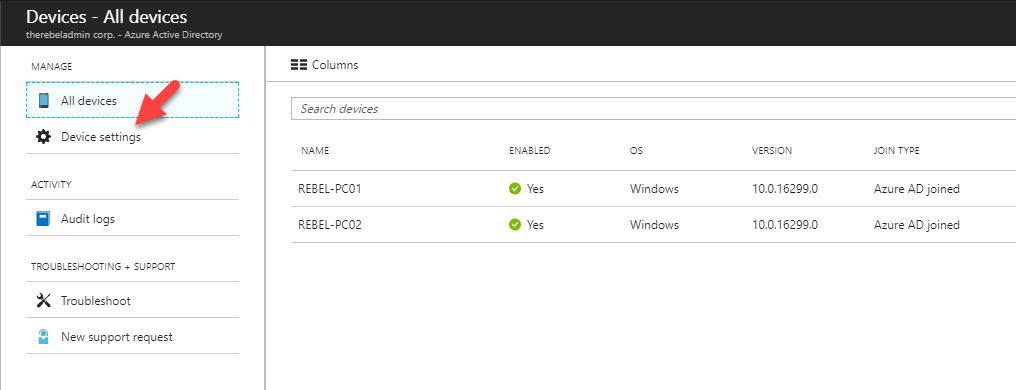Select the REBEL-PC02 device name

[329, 225]
